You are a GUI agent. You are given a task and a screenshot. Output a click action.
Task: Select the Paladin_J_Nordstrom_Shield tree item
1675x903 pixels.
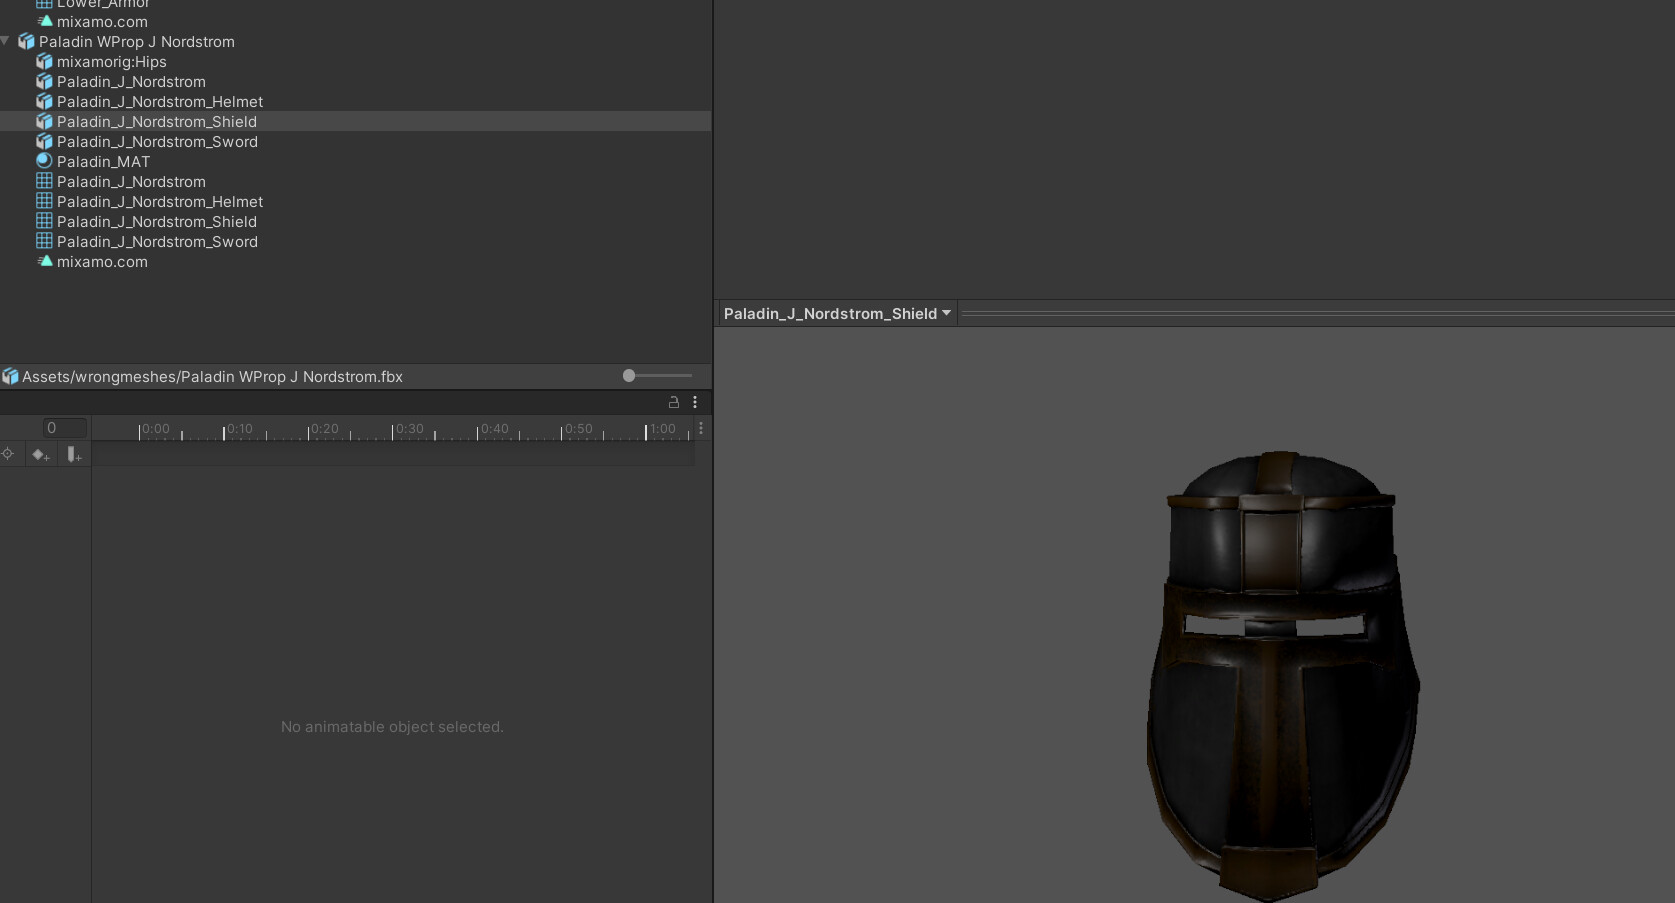tap(157, 121)
